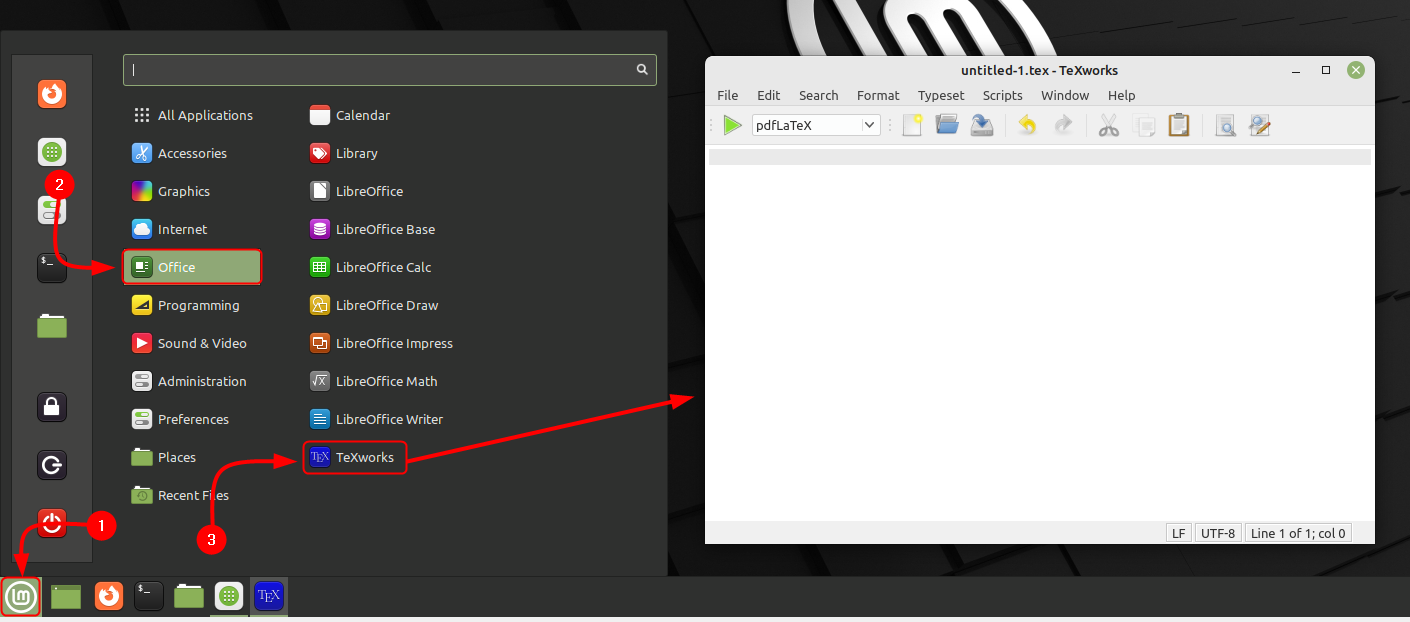Launch LibreOffice Calc

[371, 267]
